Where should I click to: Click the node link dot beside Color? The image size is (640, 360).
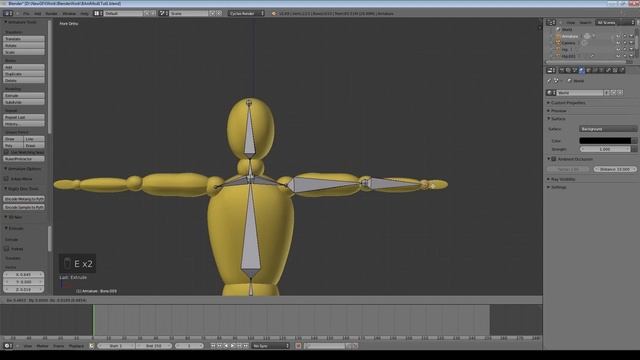coord(634,141)
